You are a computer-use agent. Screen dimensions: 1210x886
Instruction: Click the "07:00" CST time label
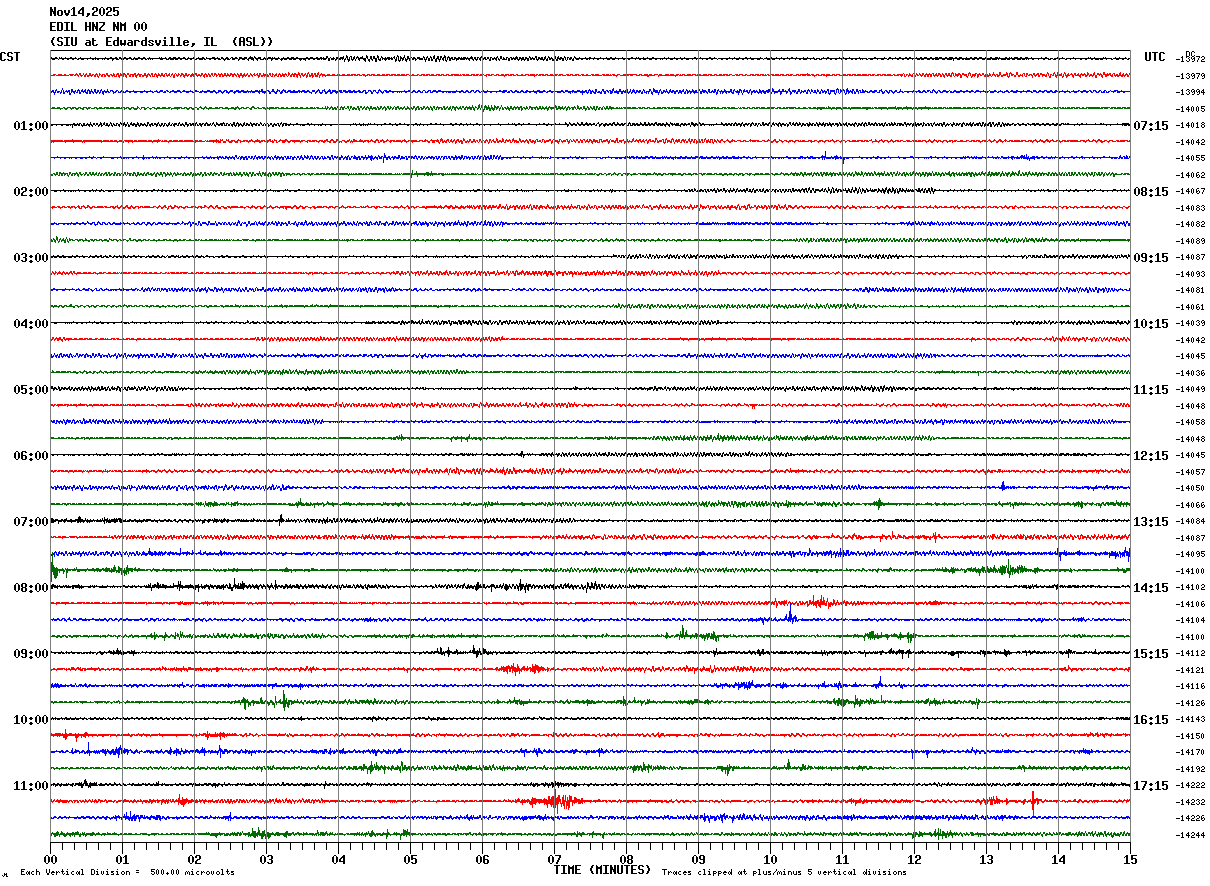pyautogui.click(x=31, y=522)
